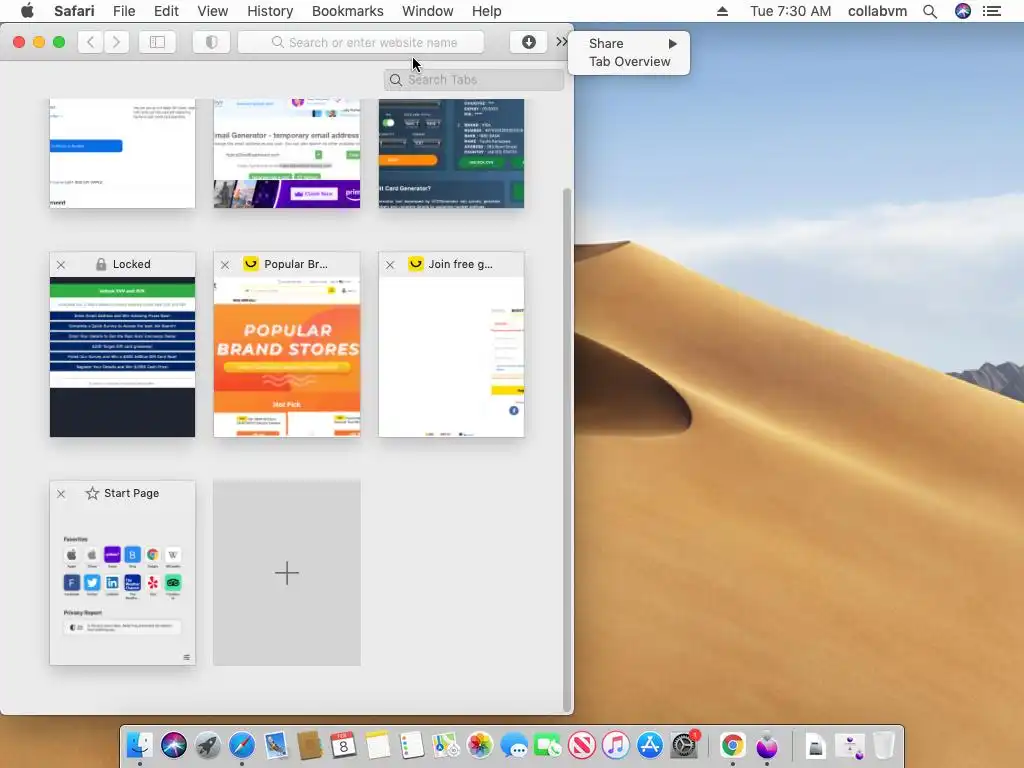The width and height of the screenshot is (1024, 768).
Task: Open Photos in the dock
Action: tap(480, 745)
